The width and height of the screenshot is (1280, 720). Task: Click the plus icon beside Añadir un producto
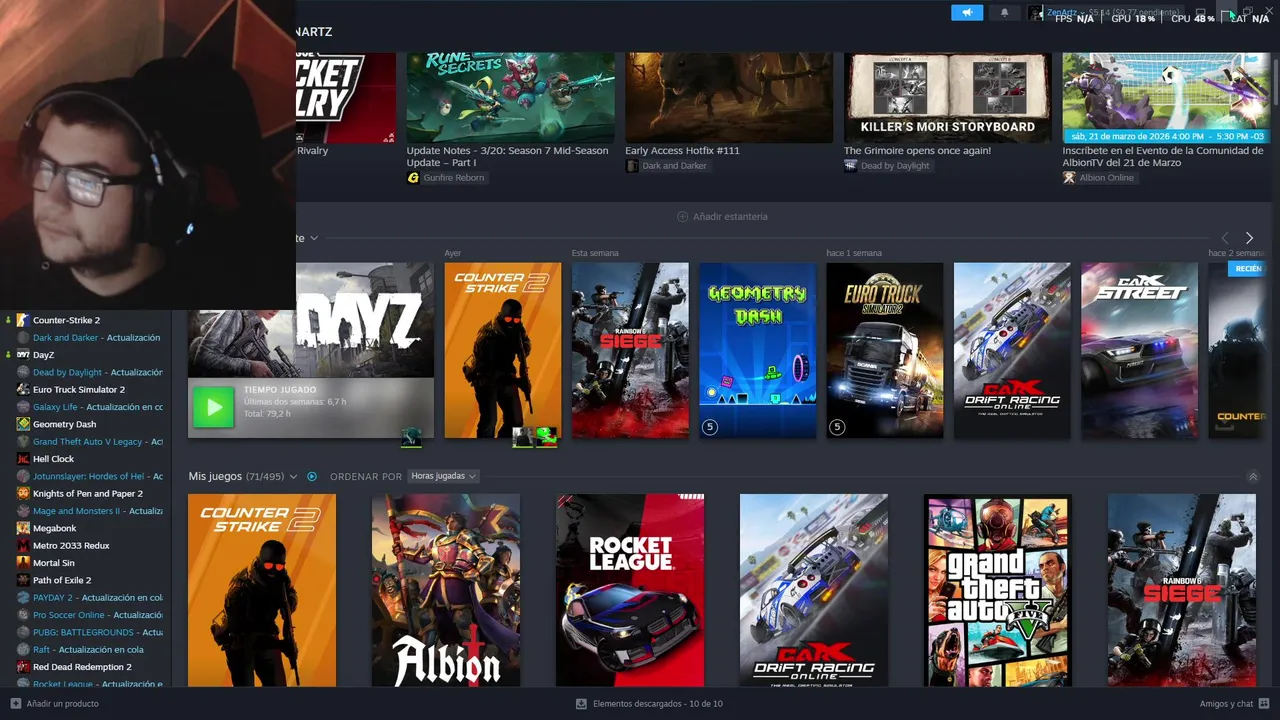click(15, 704)
